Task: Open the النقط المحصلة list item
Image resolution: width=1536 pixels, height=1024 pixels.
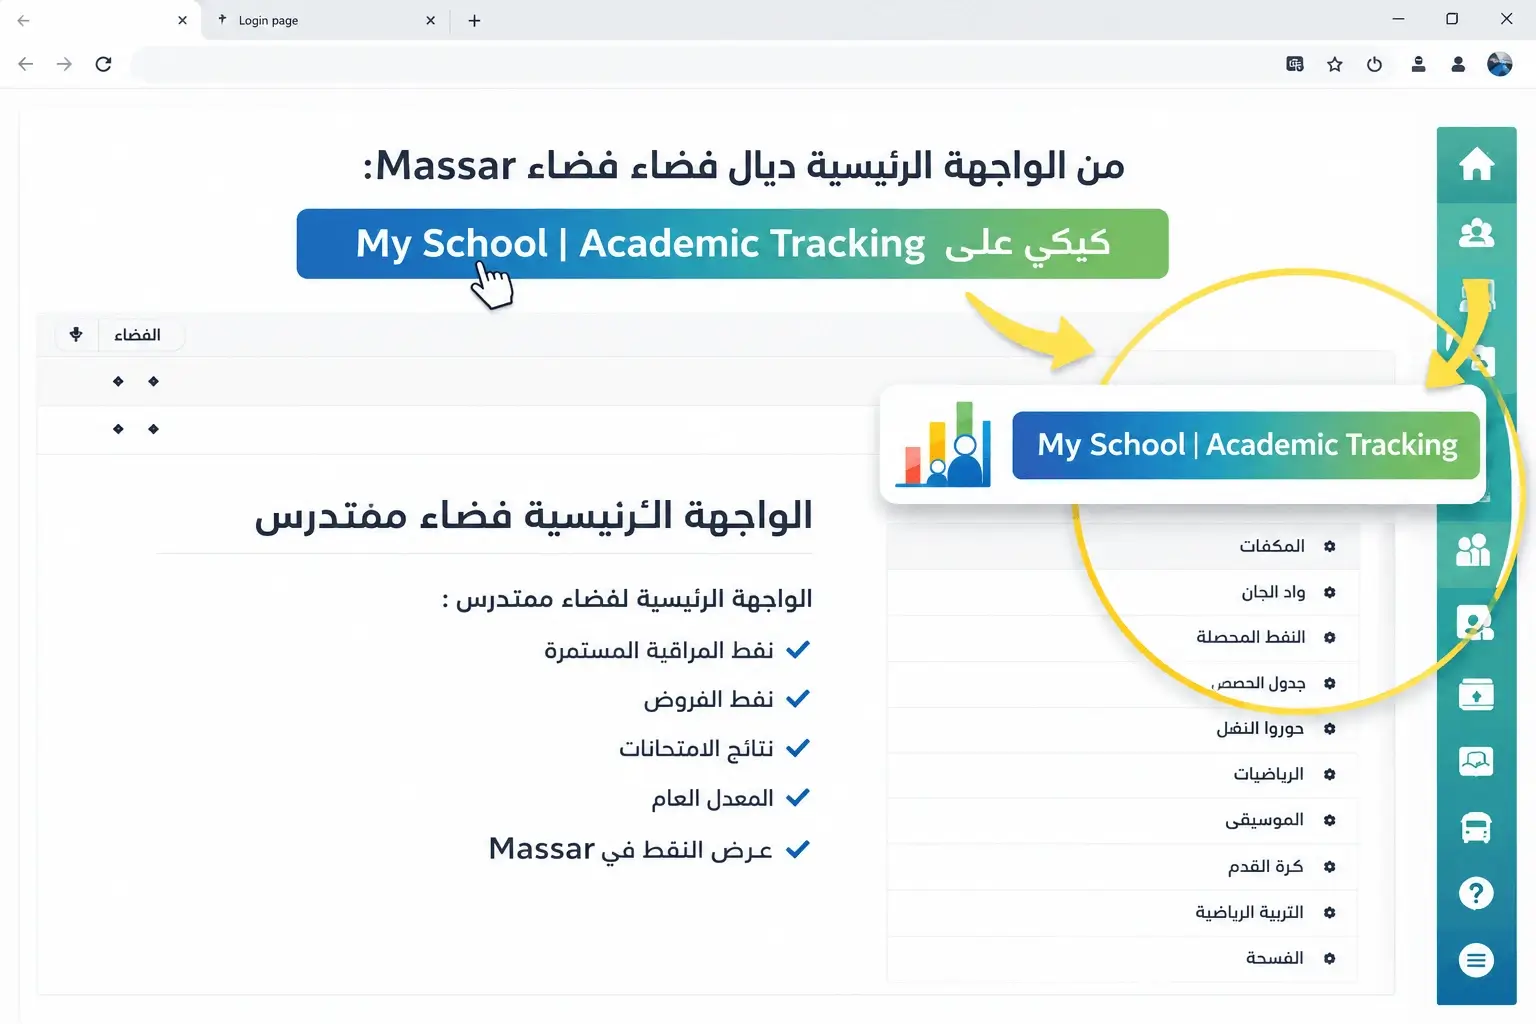Action: point(1123,637)
